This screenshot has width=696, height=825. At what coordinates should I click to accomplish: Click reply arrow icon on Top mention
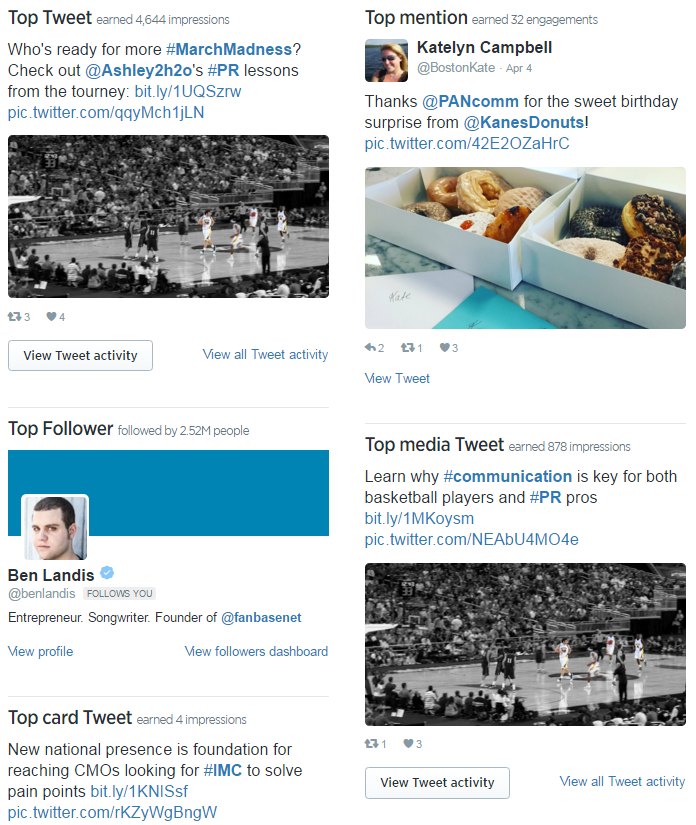[370, 347]
